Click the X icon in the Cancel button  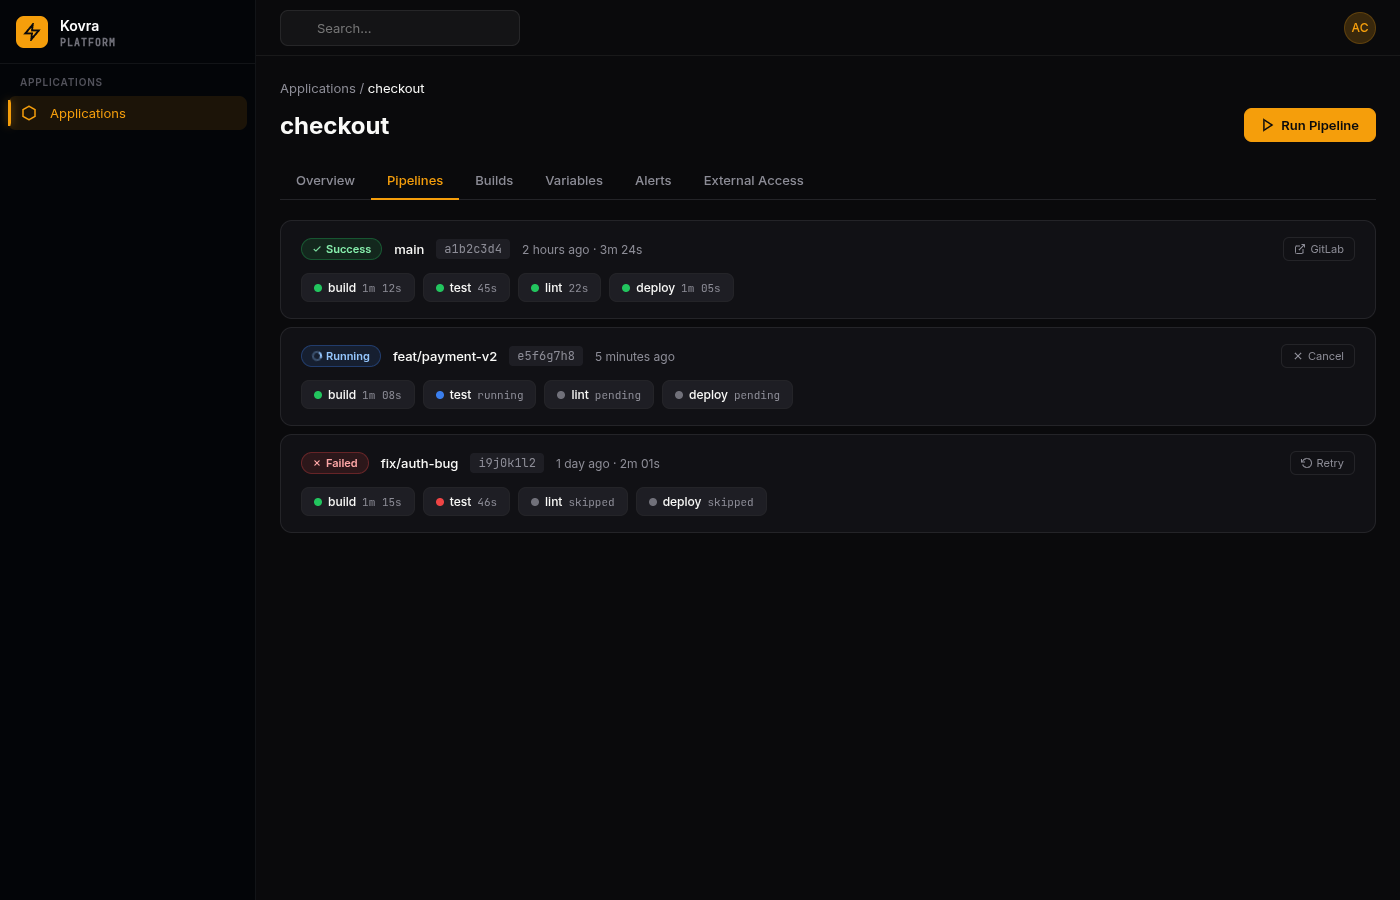click(x=1298, y=356)
